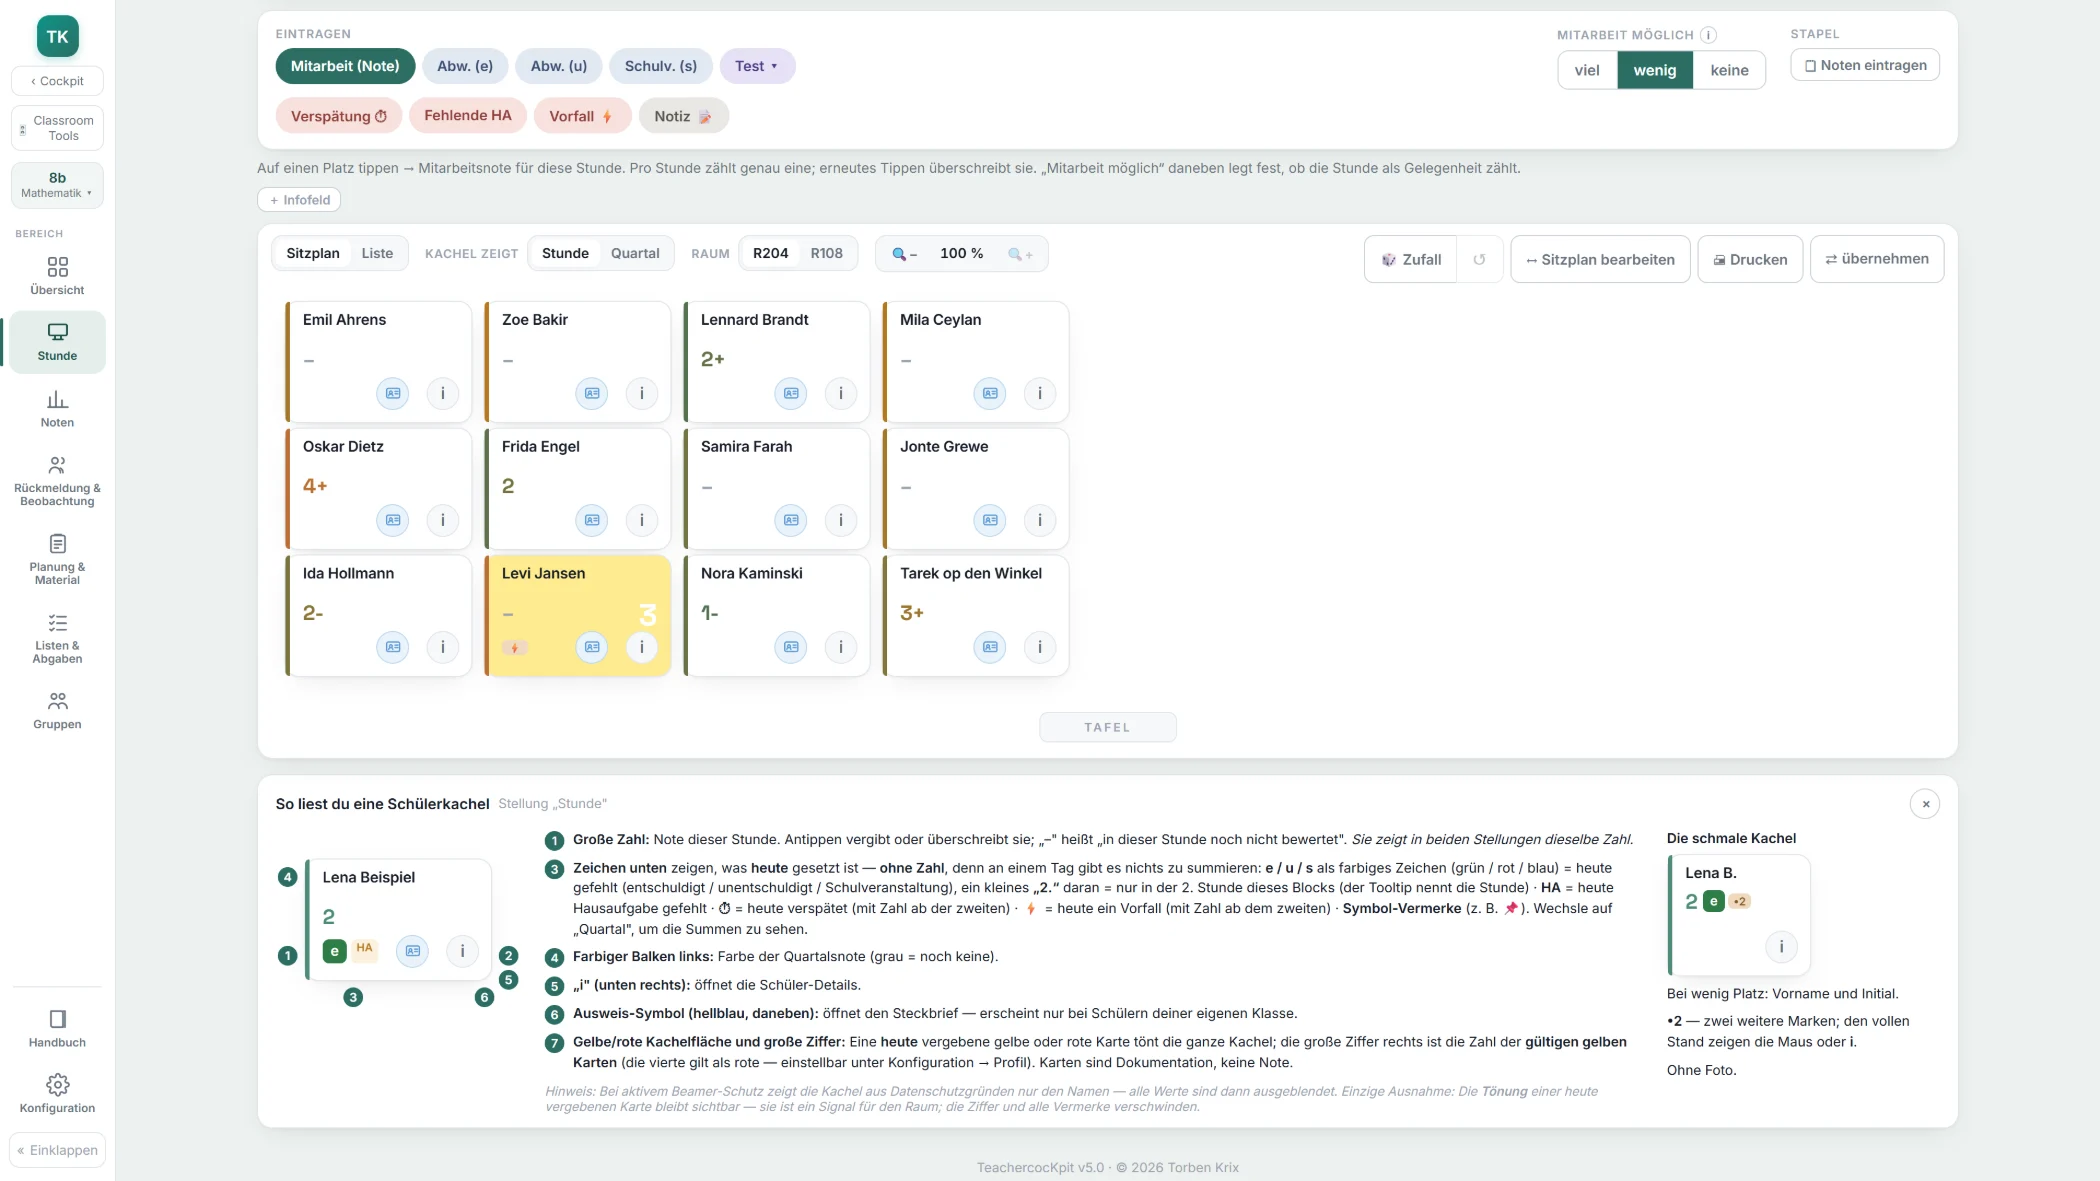
Task: Open the Test dropdown
Action: 757,66
